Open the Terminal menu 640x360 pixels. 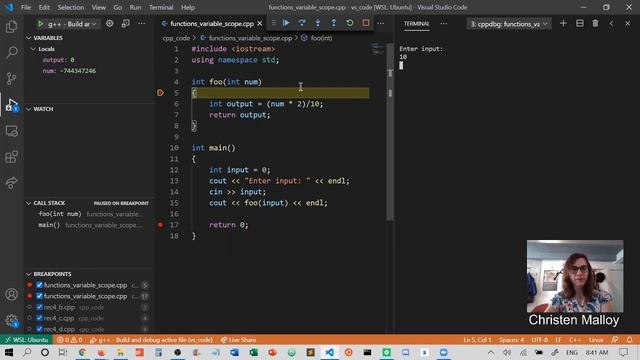(161, 7)
